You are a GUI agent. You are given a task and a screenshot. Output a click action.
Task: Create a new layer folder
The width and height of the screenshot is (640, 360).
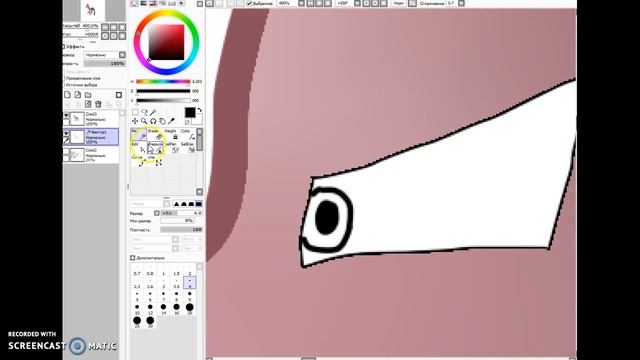click(x=88, y=95)
